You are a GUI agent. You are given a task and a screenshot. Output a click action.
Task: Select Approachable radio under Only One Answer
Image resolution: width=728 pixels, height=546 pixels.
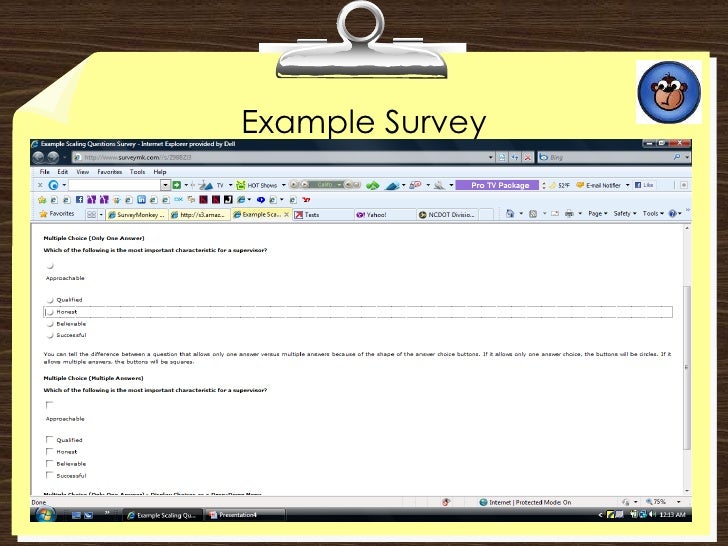50,266
